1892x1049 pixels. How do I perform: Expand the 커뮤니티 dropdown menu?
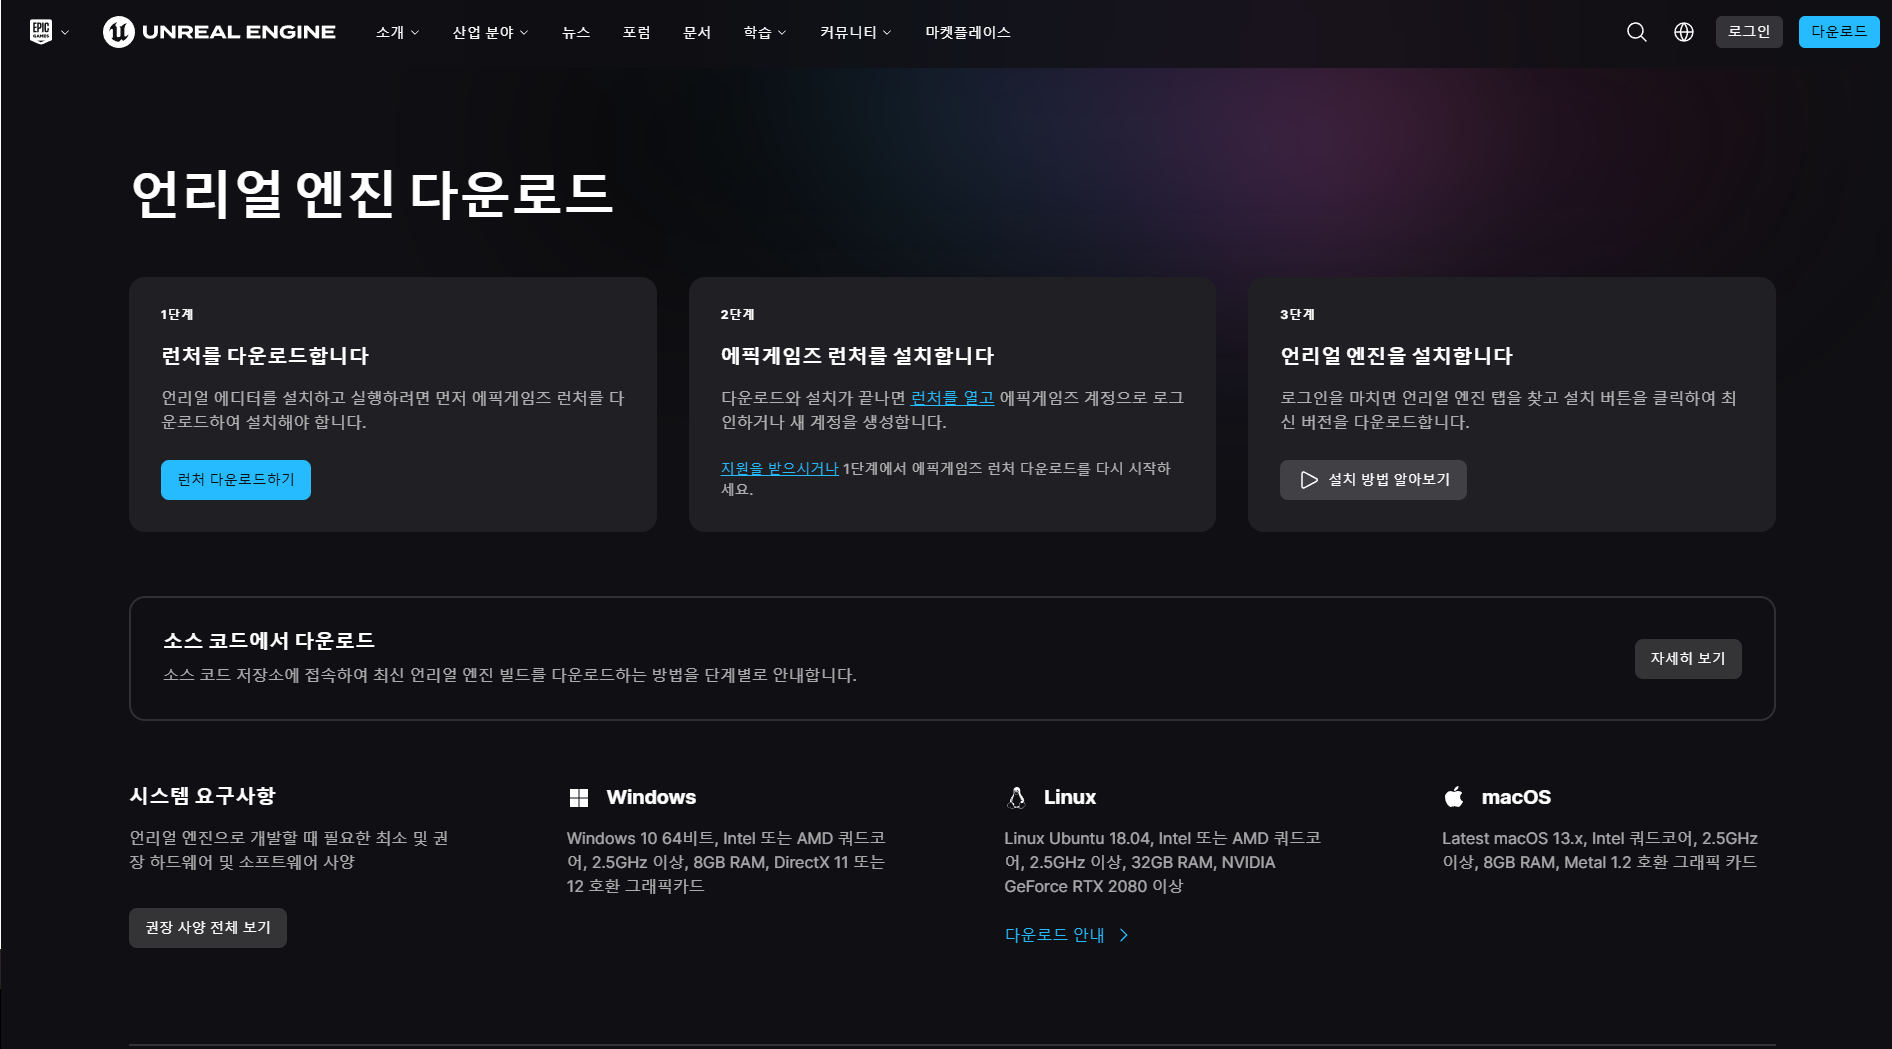click(855, 32)
